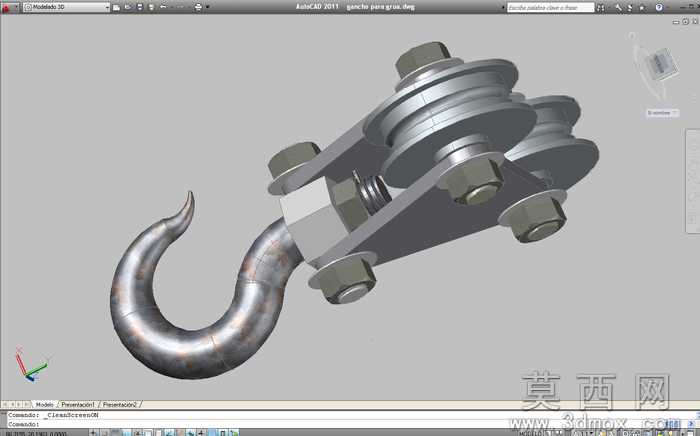Image resolution: width=700 pixels, height=436 pixels.
Task: Toggle Ortho mode in the status bar
Action: 126,432
